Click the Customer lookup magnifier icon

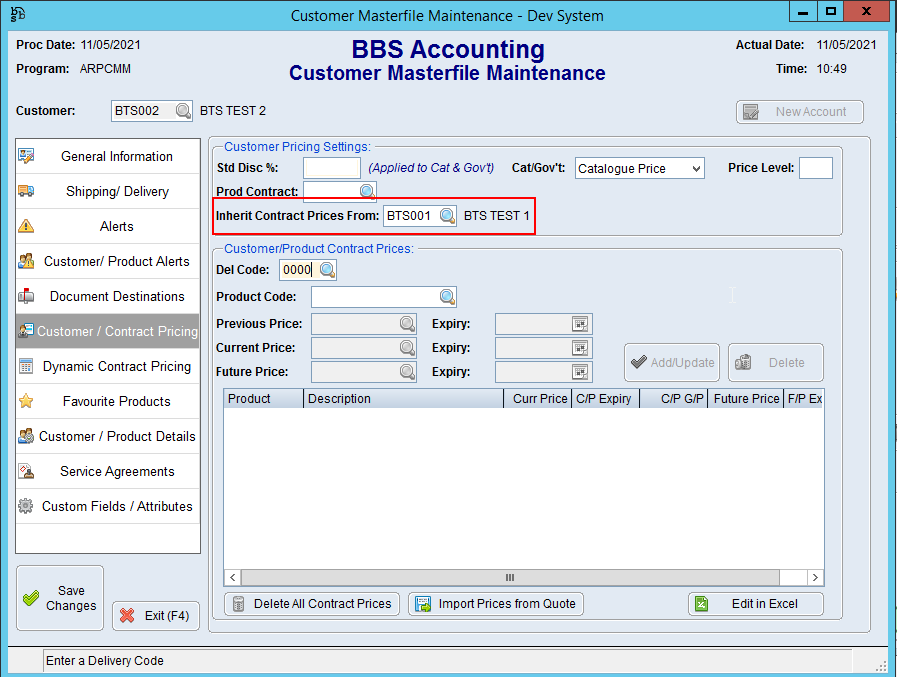coord(183,112)
